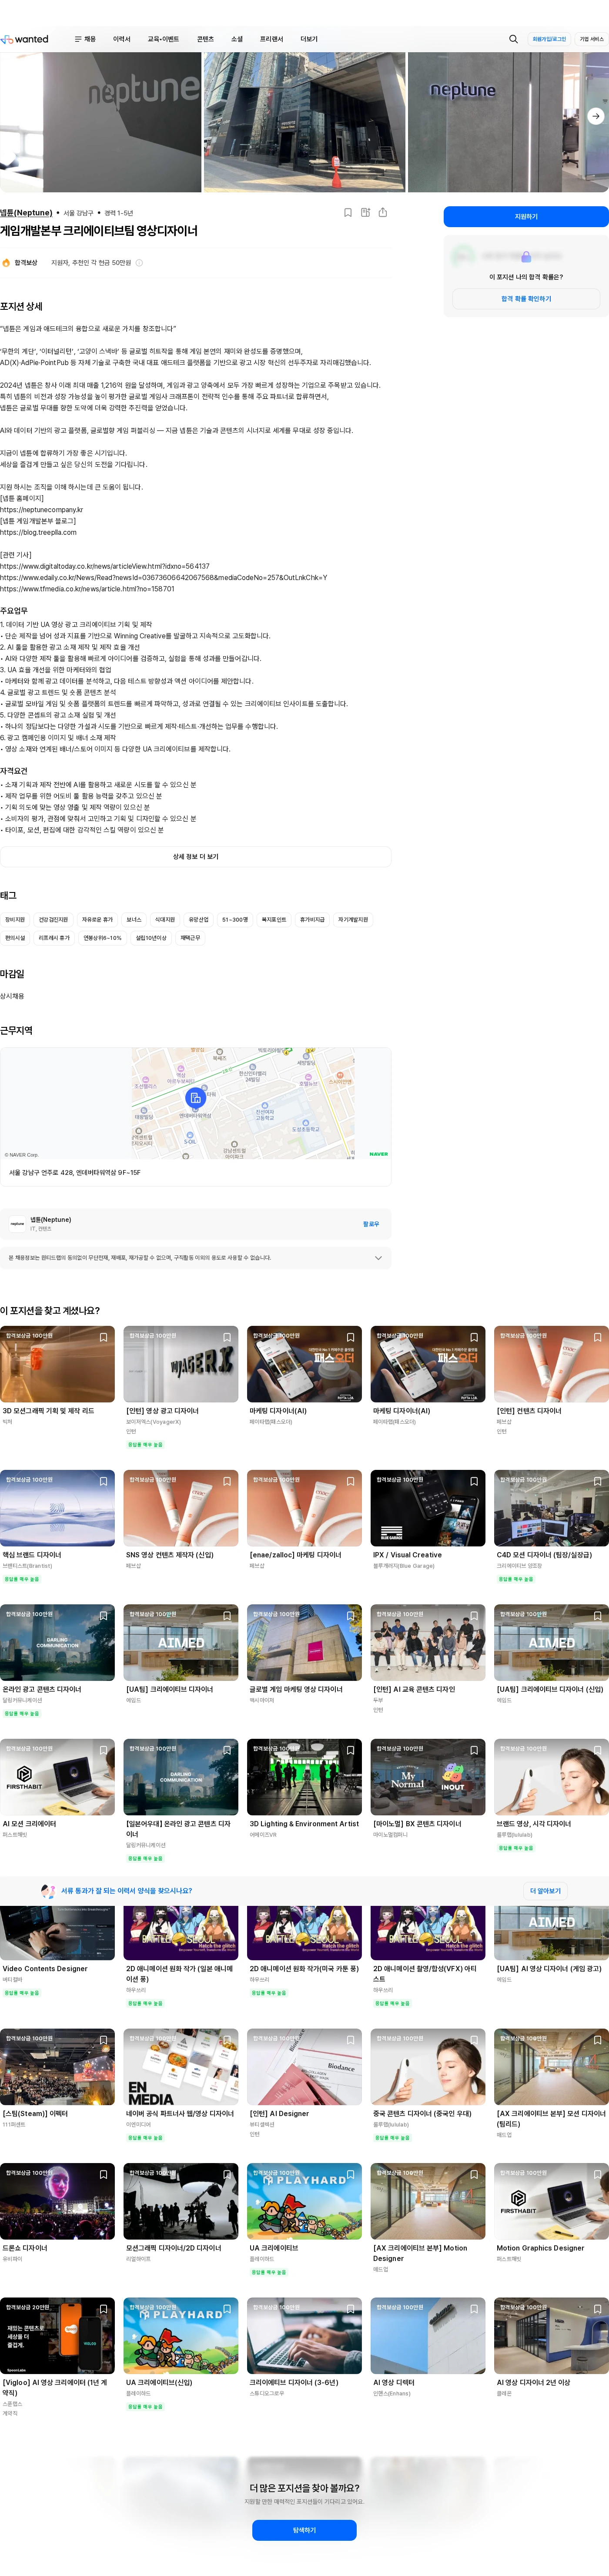
Task: Advance the photo carousel with right arrow
Action: point(596,116)
